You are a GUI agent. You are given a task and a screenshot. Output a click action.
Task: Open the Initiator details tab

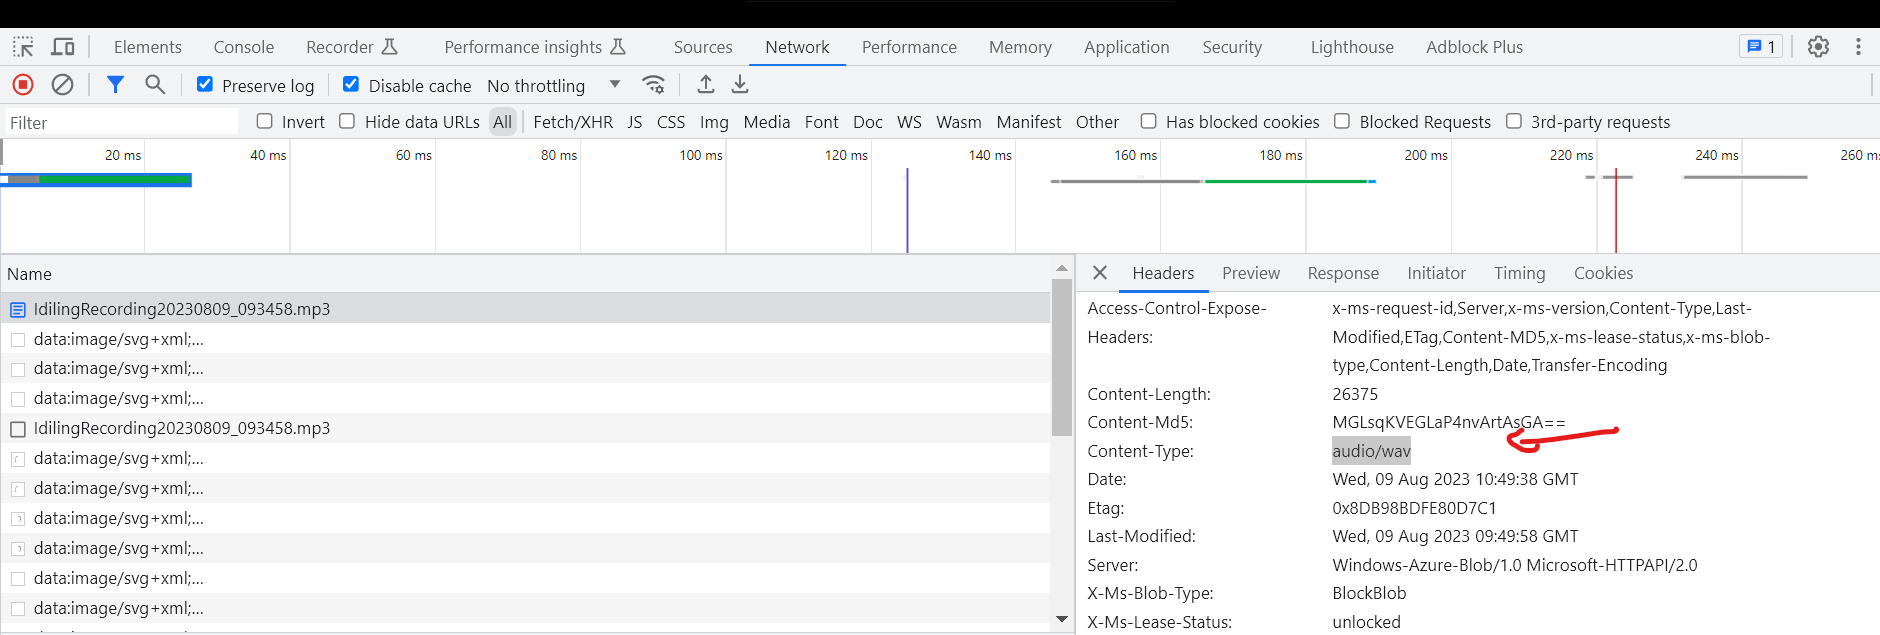click(1436, 273)
